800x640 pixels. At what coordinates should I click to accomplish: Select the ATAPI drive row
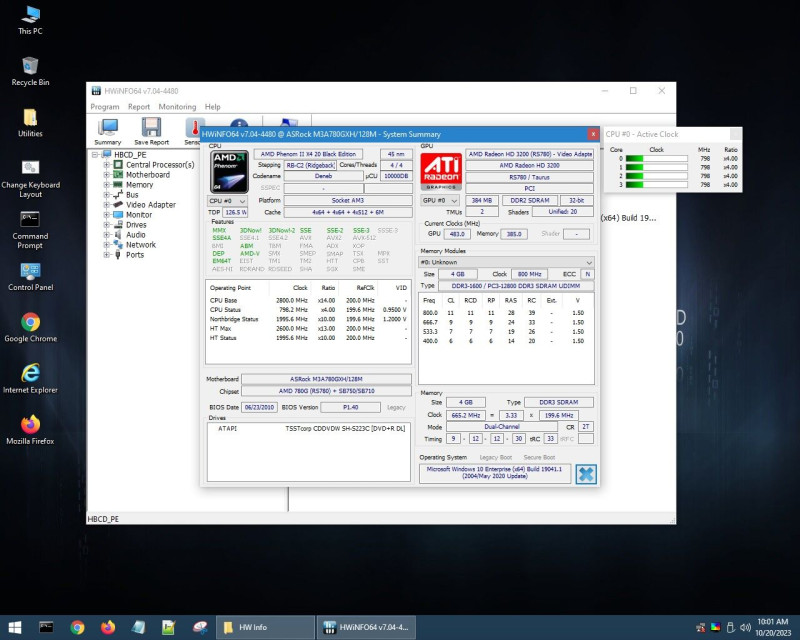point(309,429)
